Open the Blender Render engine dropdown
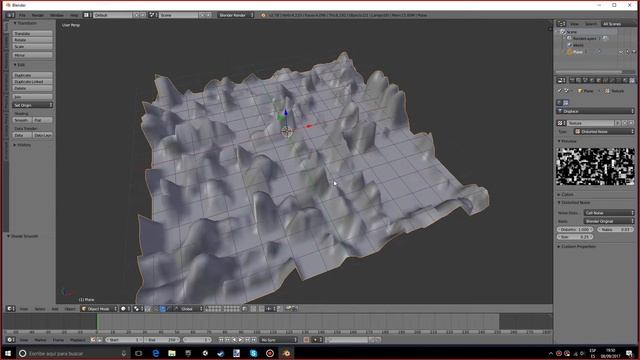 tap(236, 15)
